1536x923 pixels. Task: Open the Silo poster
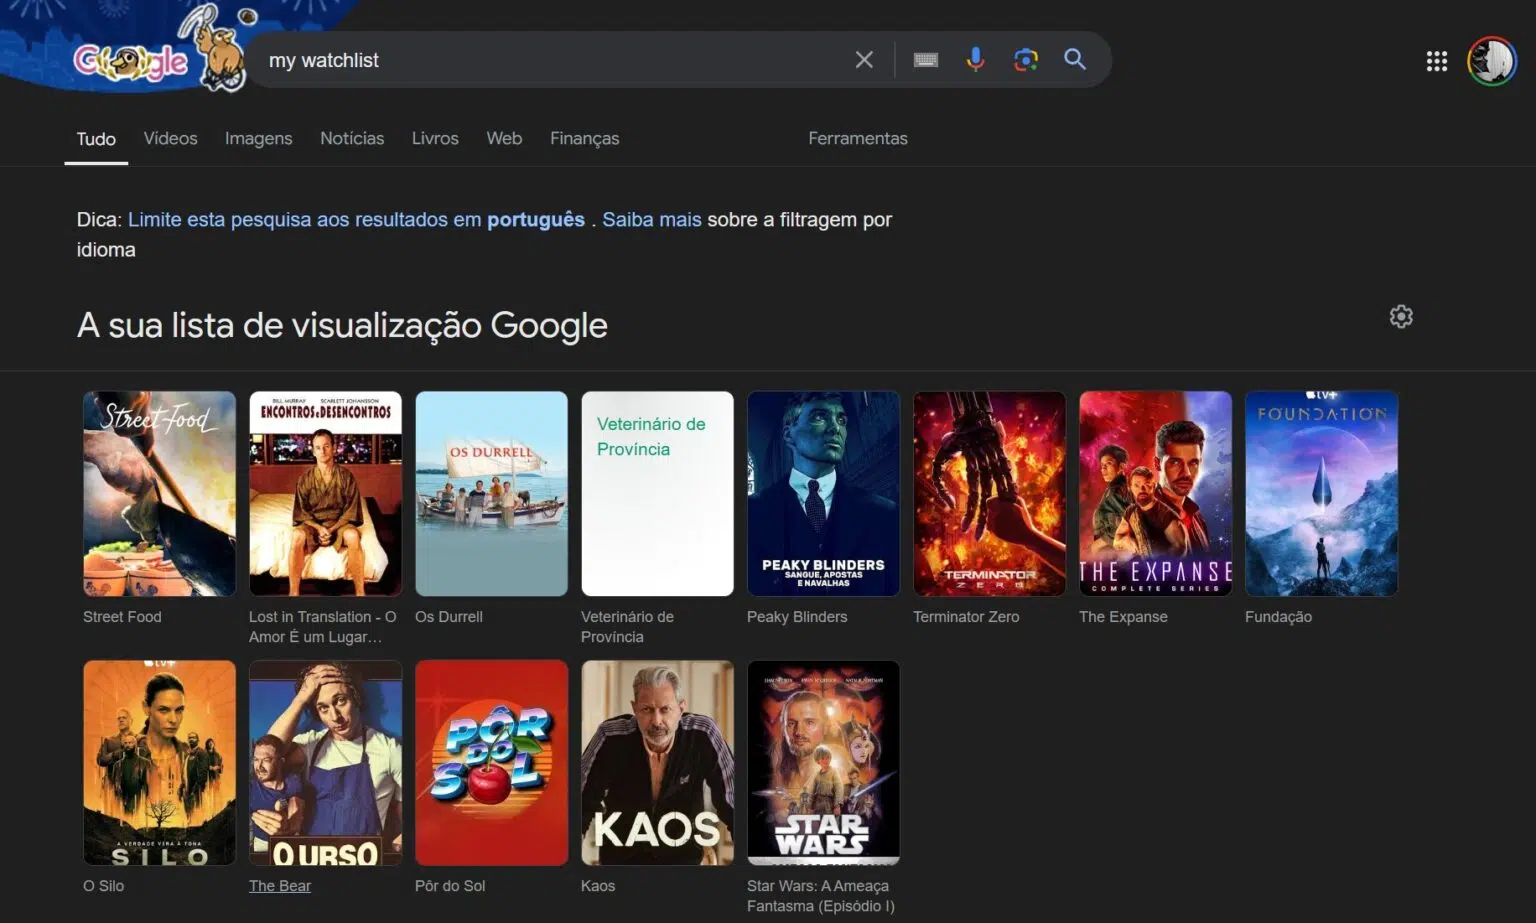160,763
